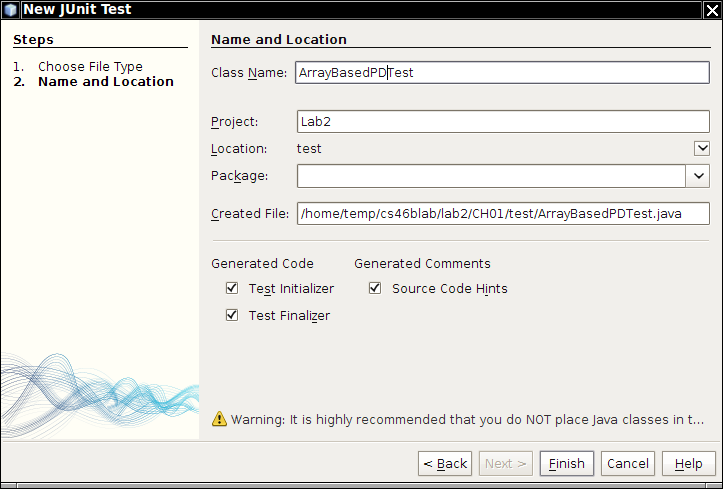
Task: Toggle the Test Initializer checkbox
Action: 232,288
